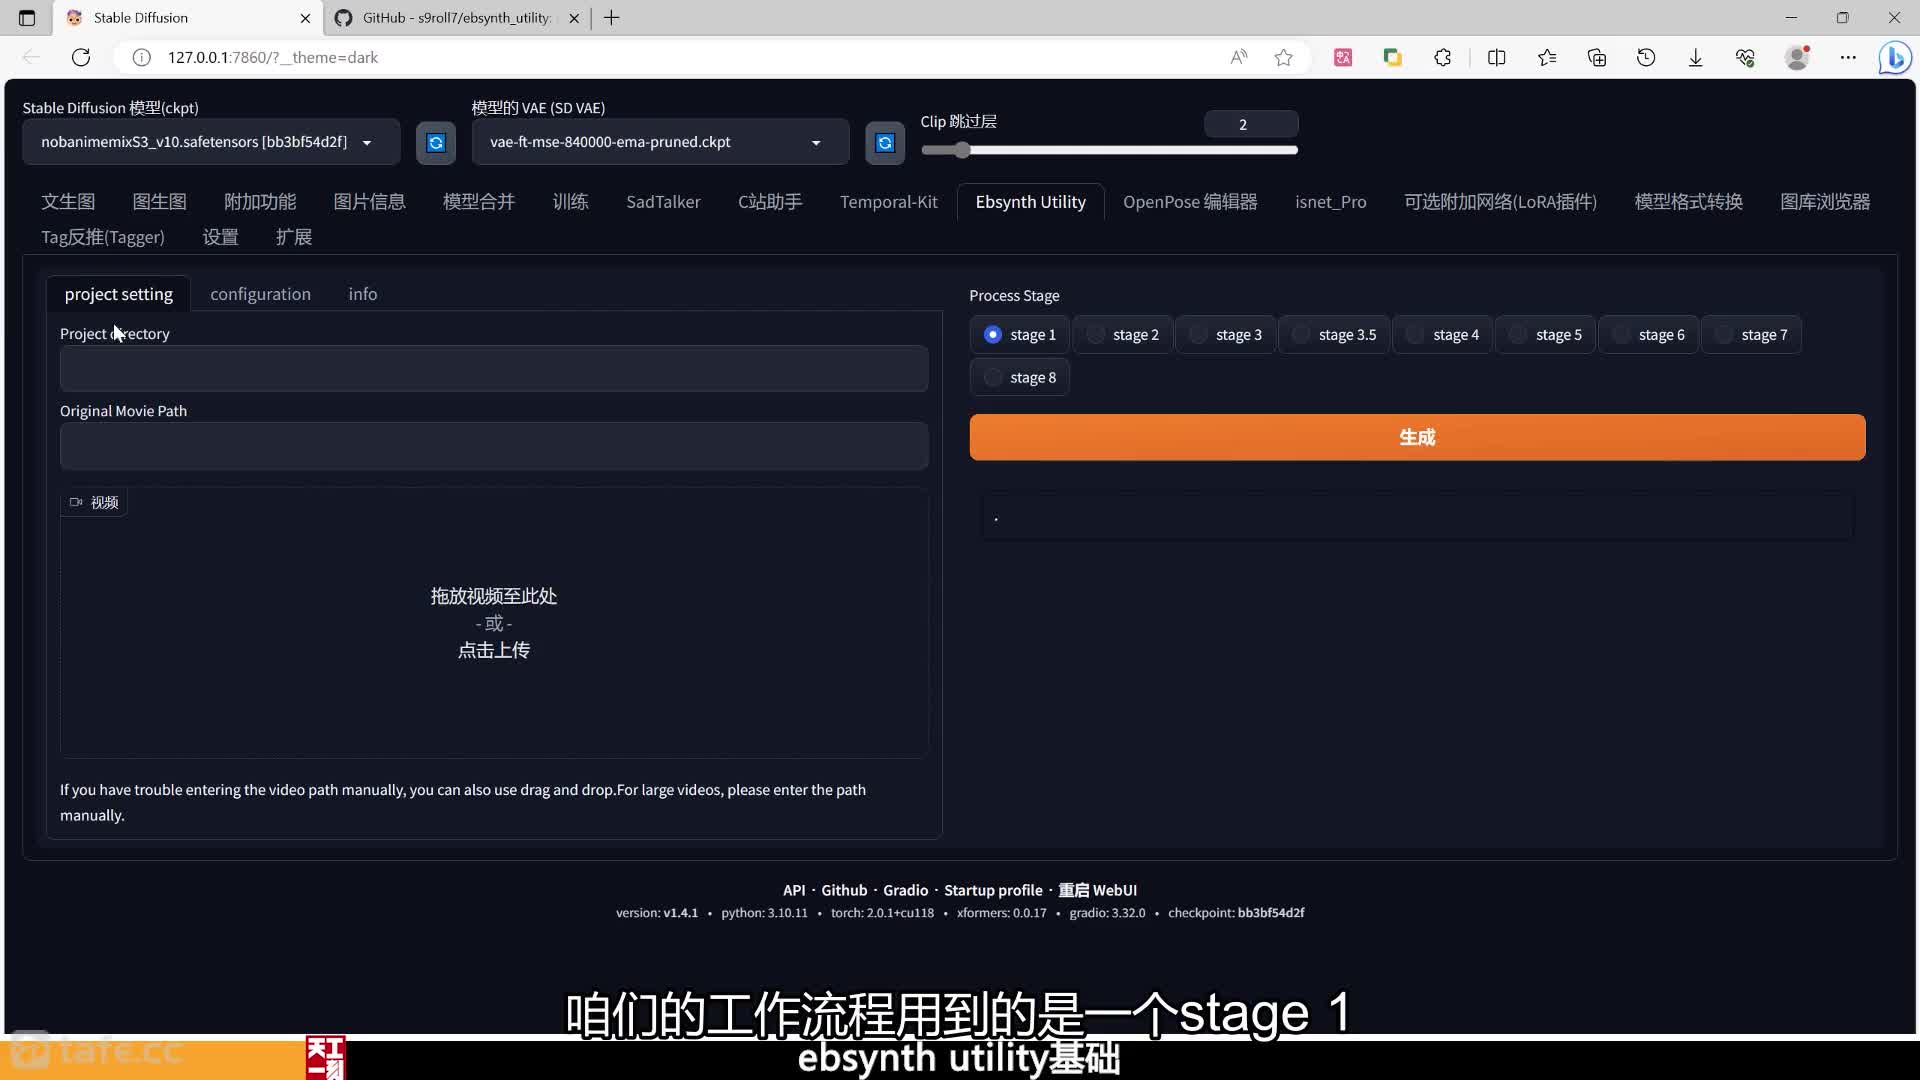Click the Clip skip number field
The image size is (1920, 1080).
[1251, 124]
